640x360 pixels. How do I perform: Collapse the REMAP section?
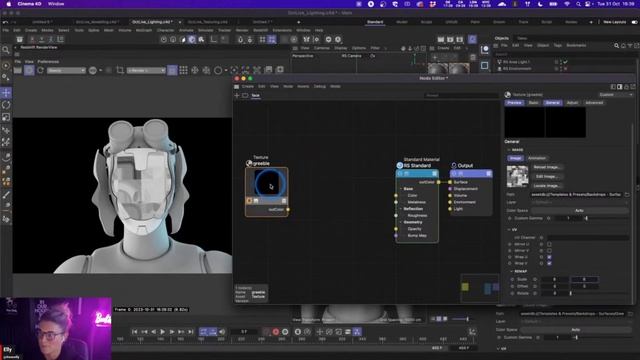(511, 271)
